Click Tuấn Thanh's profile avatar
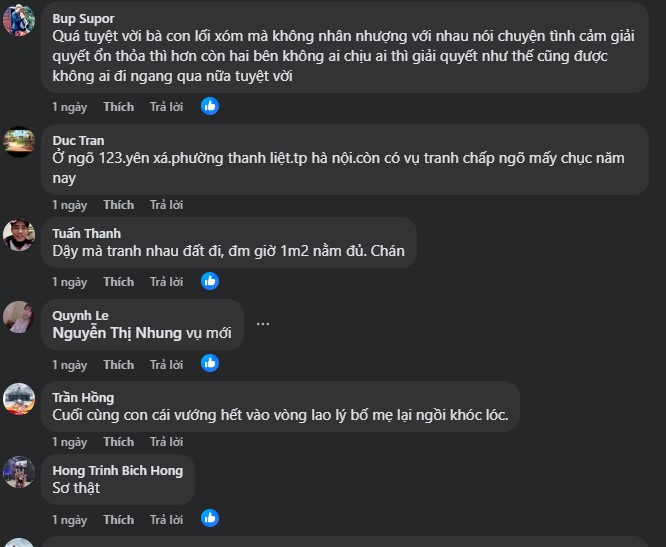 (x=19, y=235)
